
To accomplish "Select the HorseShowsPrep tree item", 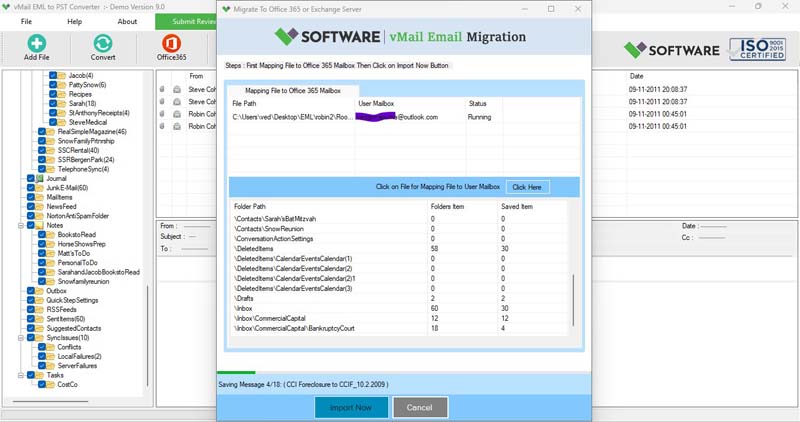I will (81, 244).
